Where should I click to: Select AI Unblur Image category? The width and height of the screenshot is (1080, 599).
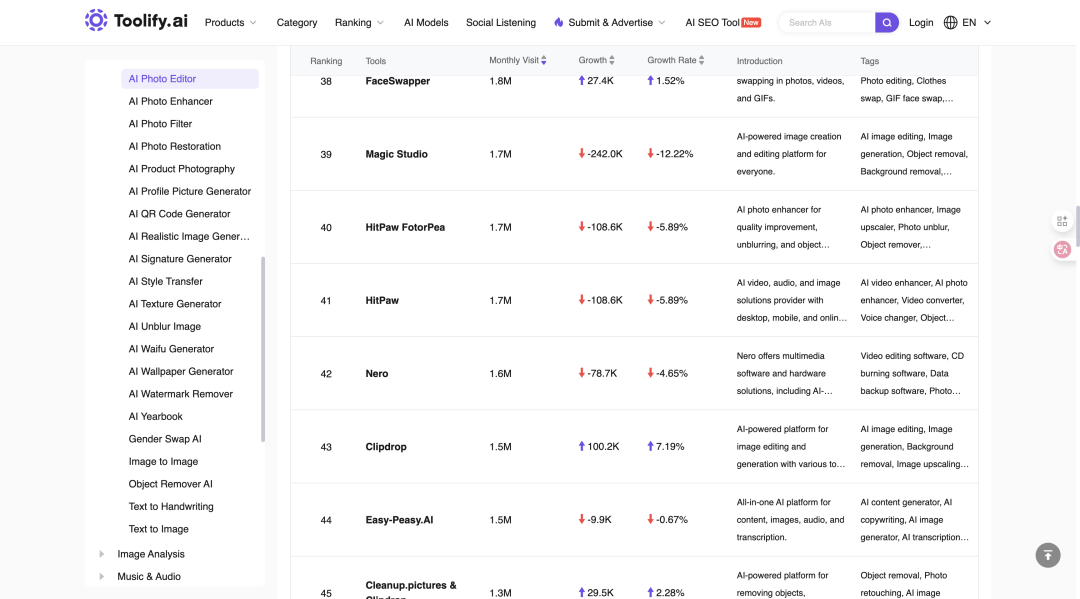point(165,326)
